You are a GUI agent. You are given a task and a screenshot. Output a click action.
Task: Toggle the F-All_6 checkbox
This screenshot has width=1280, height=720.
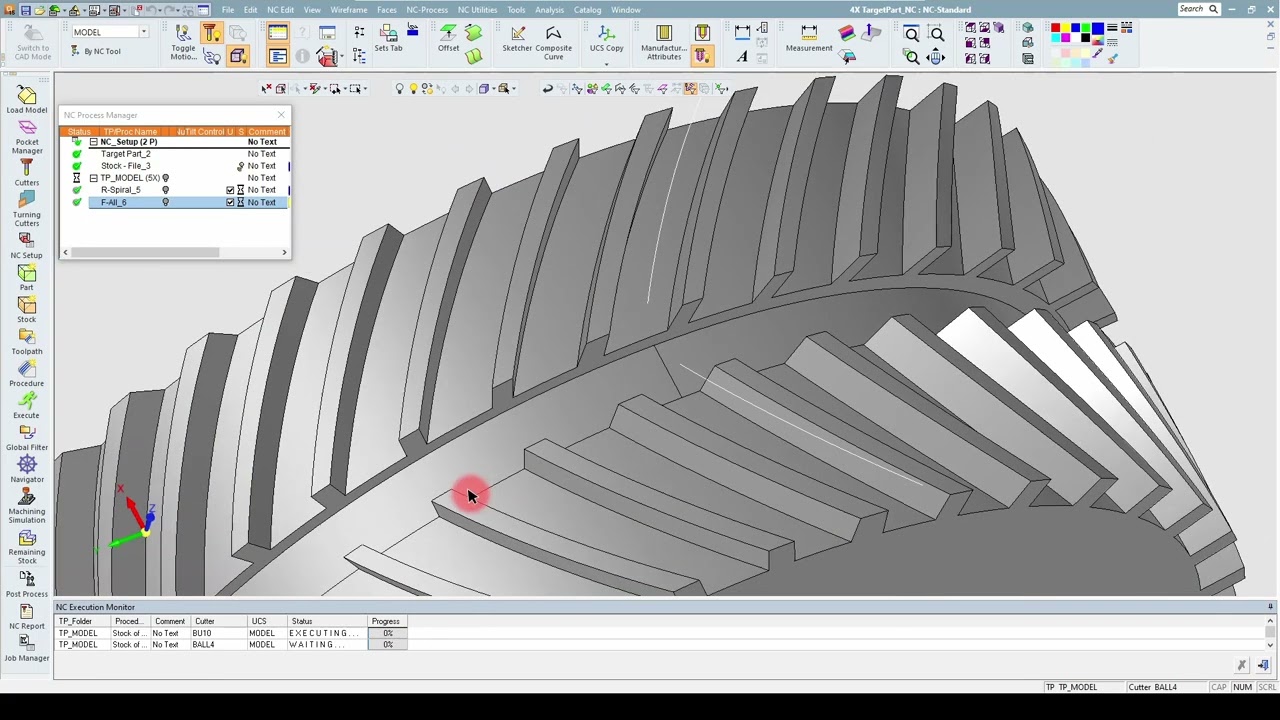point(230,202)
